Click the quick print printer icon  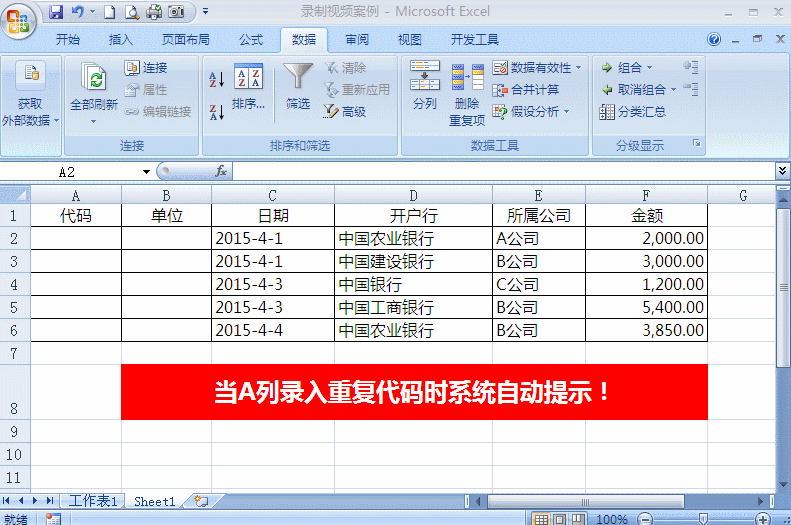pos(154,12)
